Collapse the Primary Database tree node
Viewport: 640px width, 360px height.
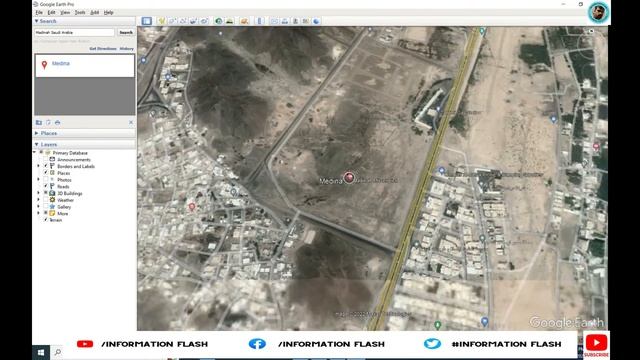click(x=35, y=153)
